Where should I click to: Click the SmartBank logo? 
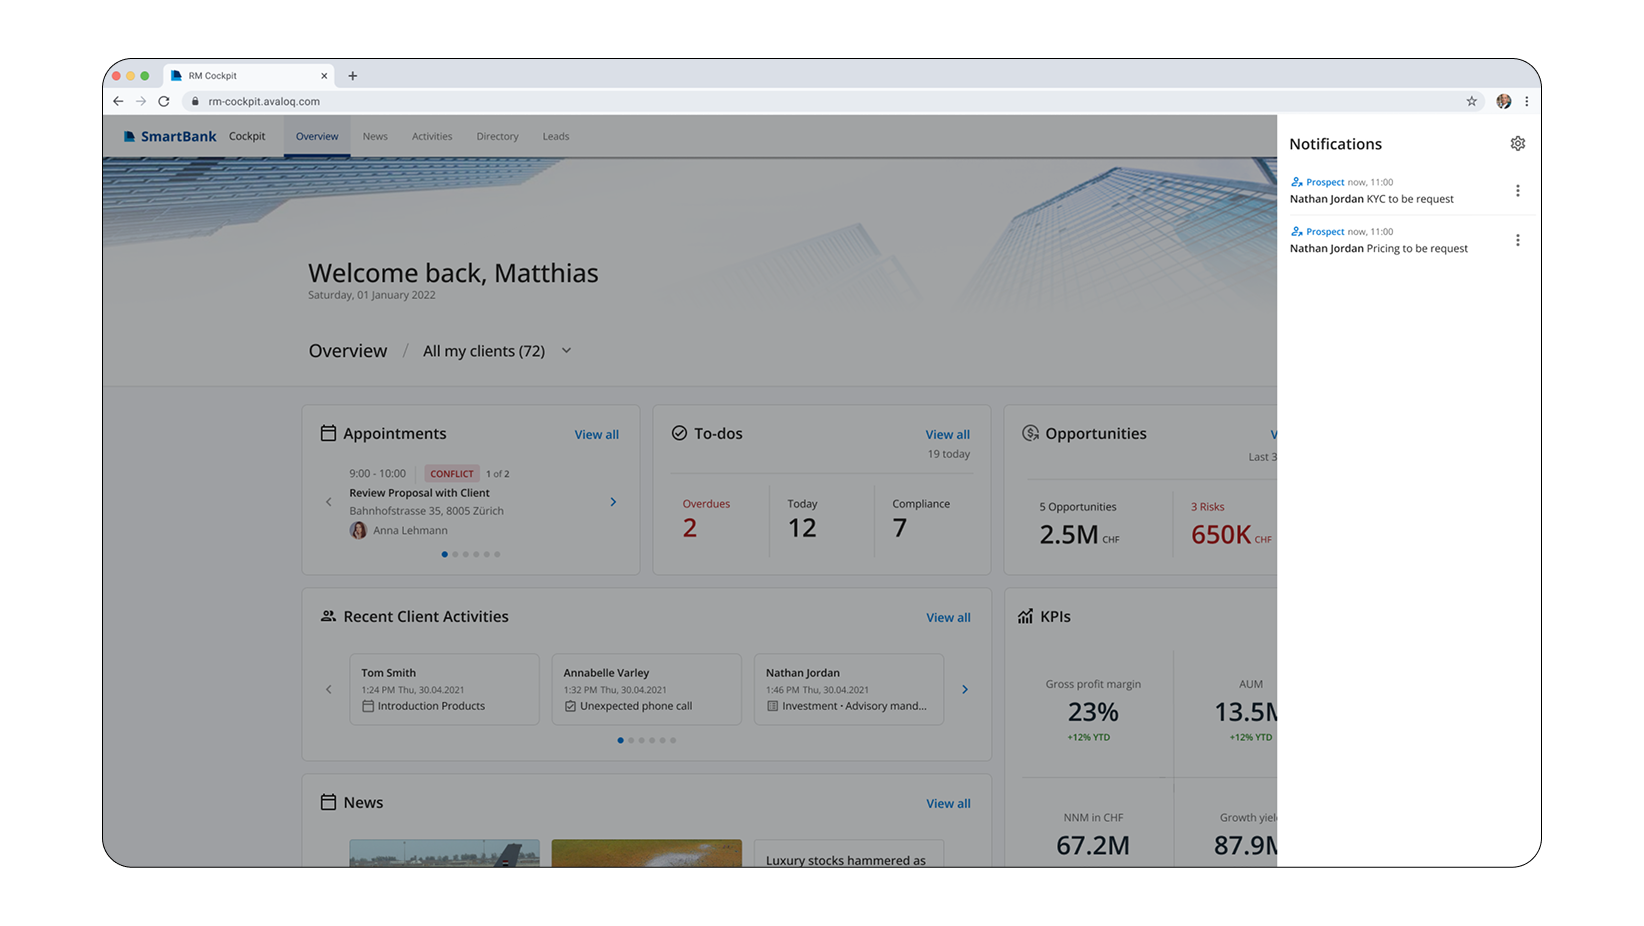170,136
